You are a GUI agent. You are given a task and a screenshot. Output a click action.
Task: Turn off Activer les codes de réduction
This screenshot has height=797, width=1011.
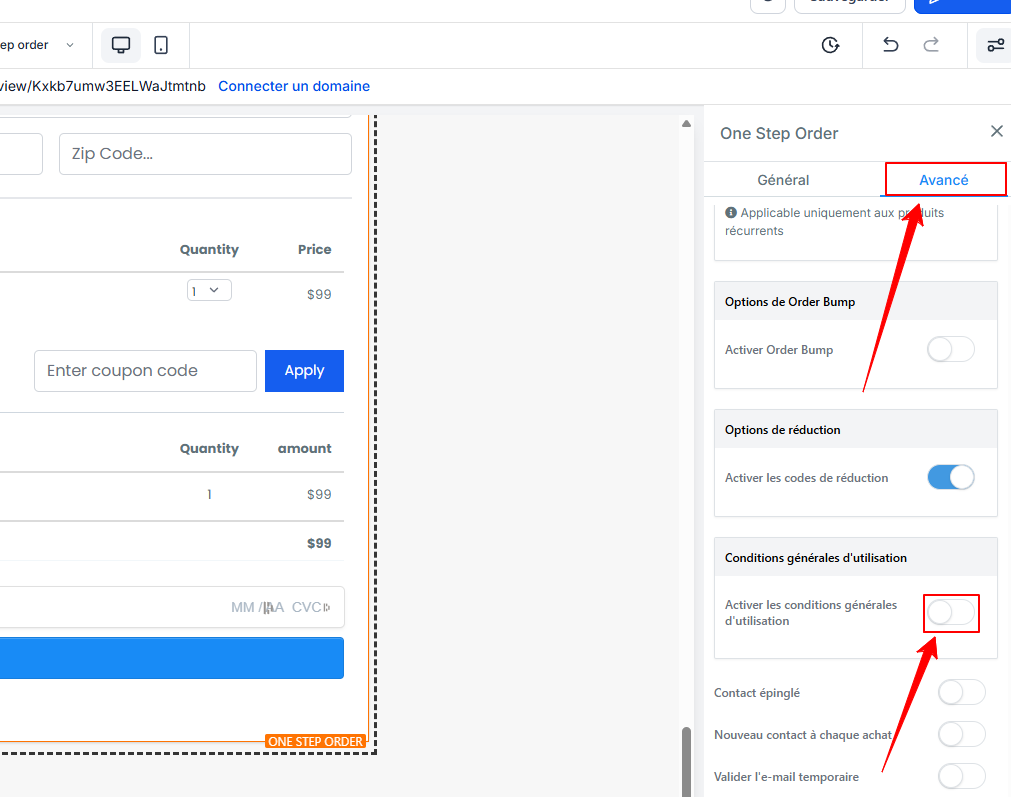coord(950,477)
